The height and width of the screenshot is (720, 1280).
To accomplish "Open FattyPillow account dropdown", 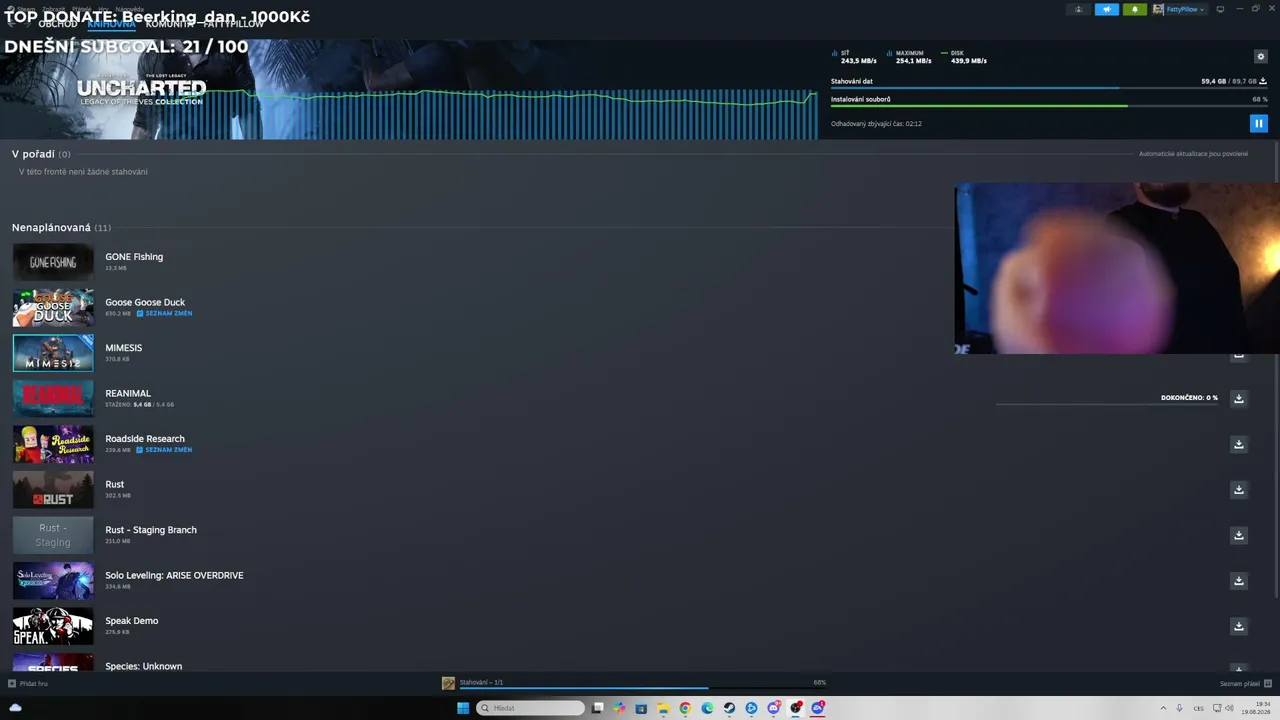I will (1179, 9).
